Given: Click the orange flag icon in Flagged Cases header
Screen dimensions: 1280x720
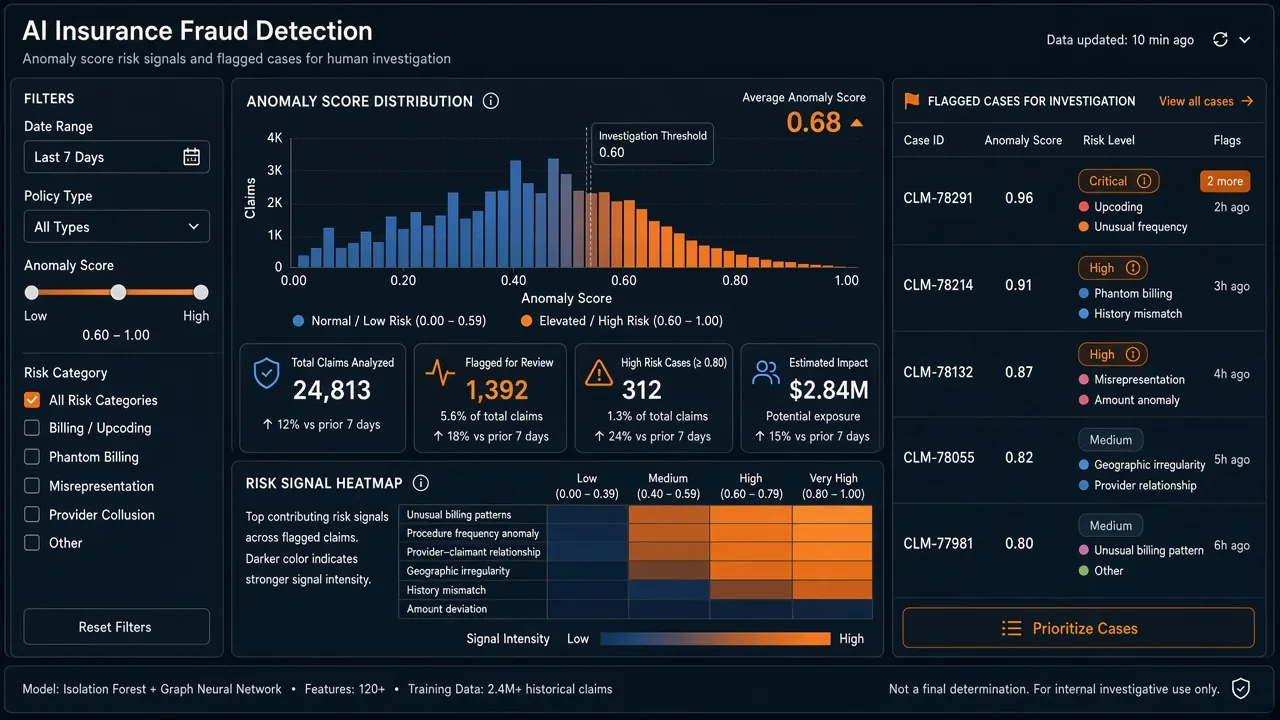Looking at the screenshot, I should [912, 101].
